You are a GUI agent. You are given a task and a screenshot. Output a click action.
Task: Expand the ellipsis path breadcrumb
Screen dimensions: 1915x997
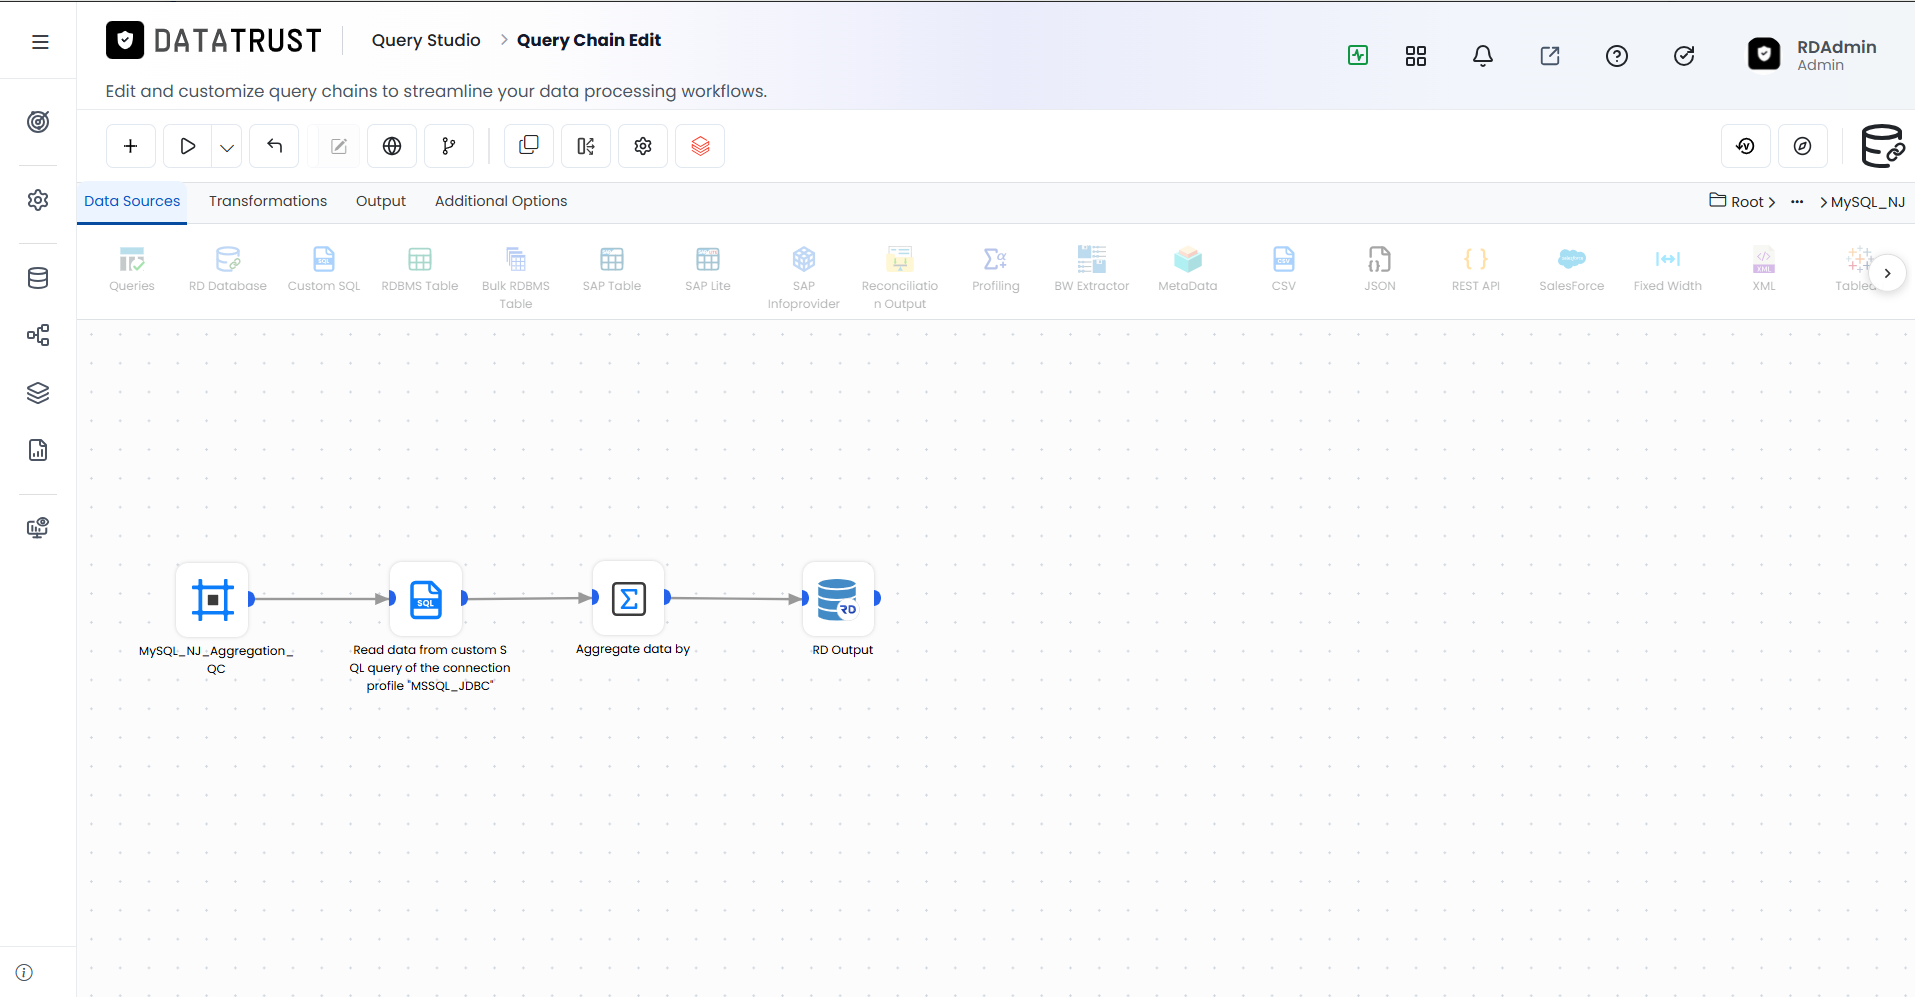[1797, 202]
